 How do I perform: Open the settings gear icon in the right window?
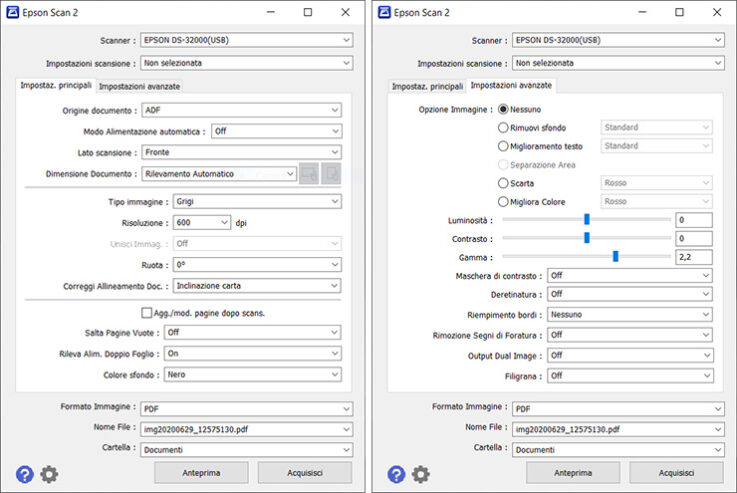421,474
